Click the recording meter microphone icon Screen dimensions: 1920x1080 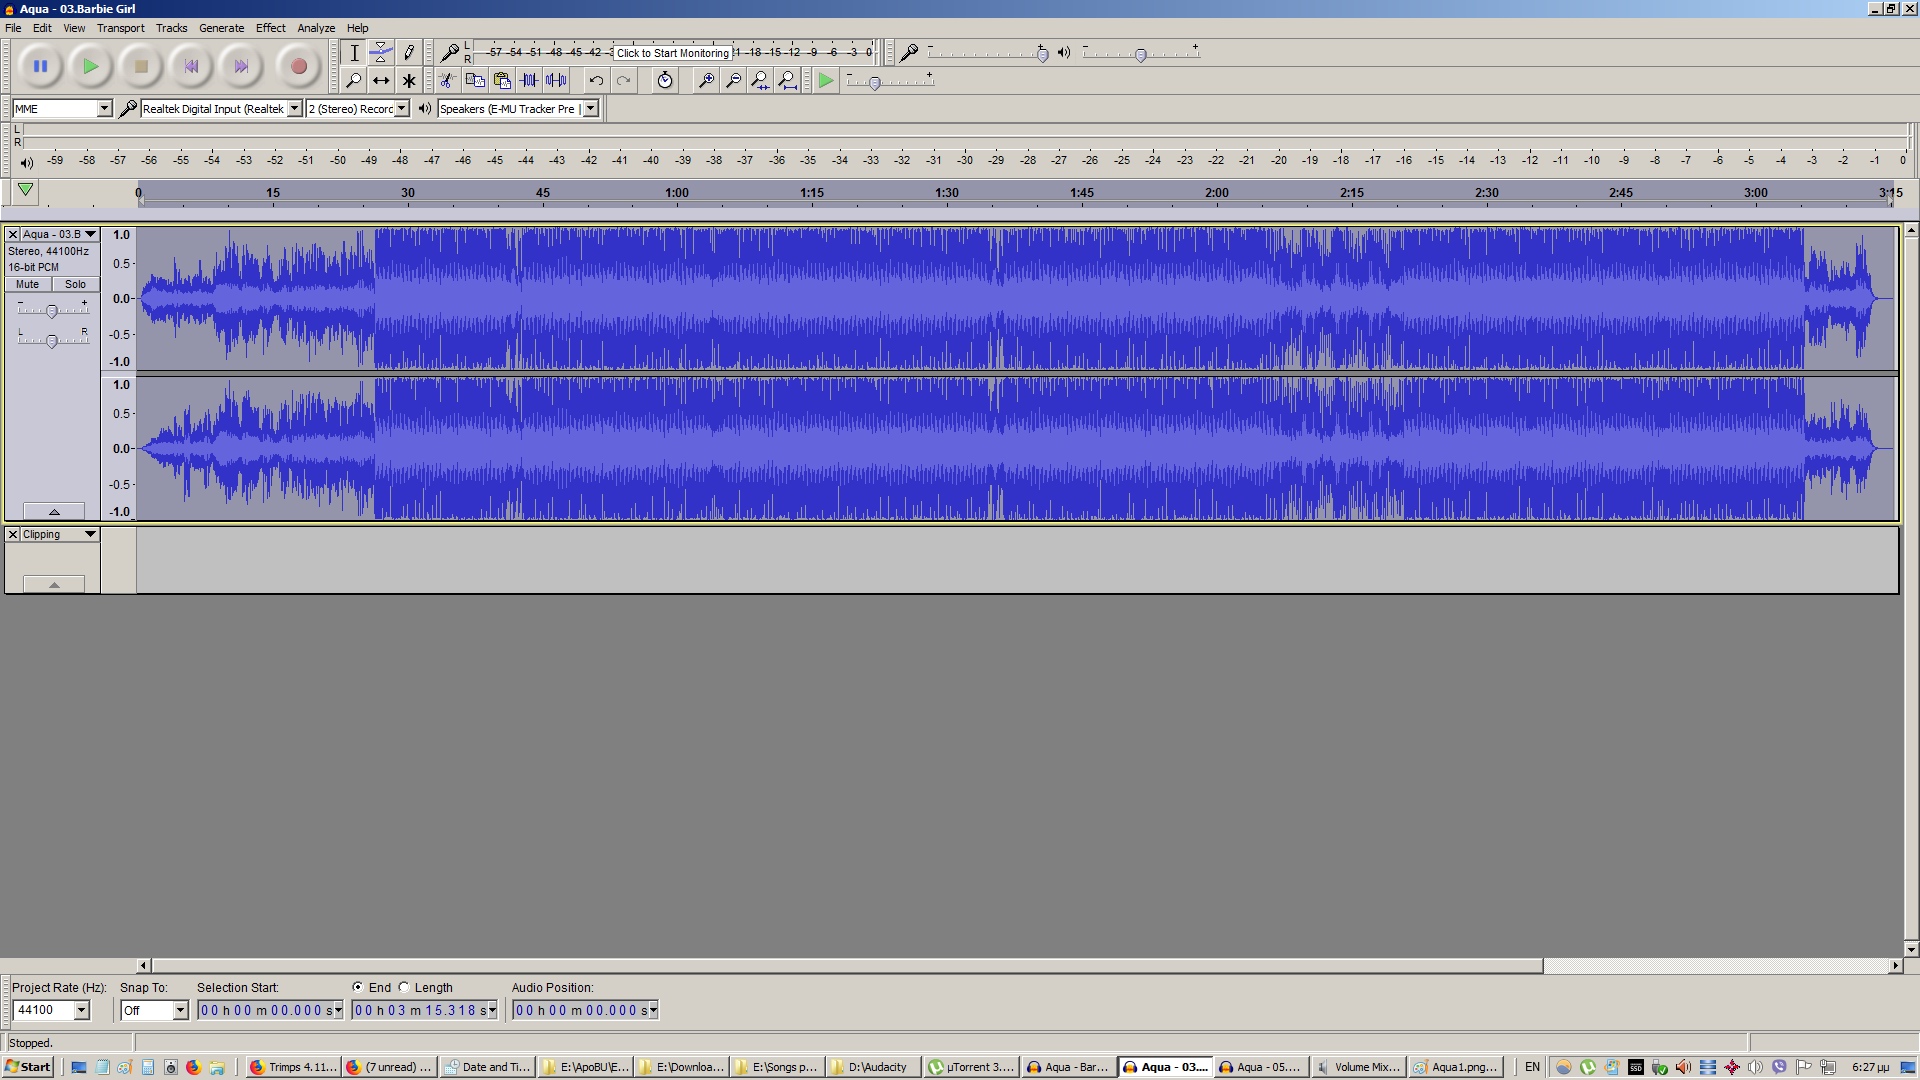tap(450, 52)
